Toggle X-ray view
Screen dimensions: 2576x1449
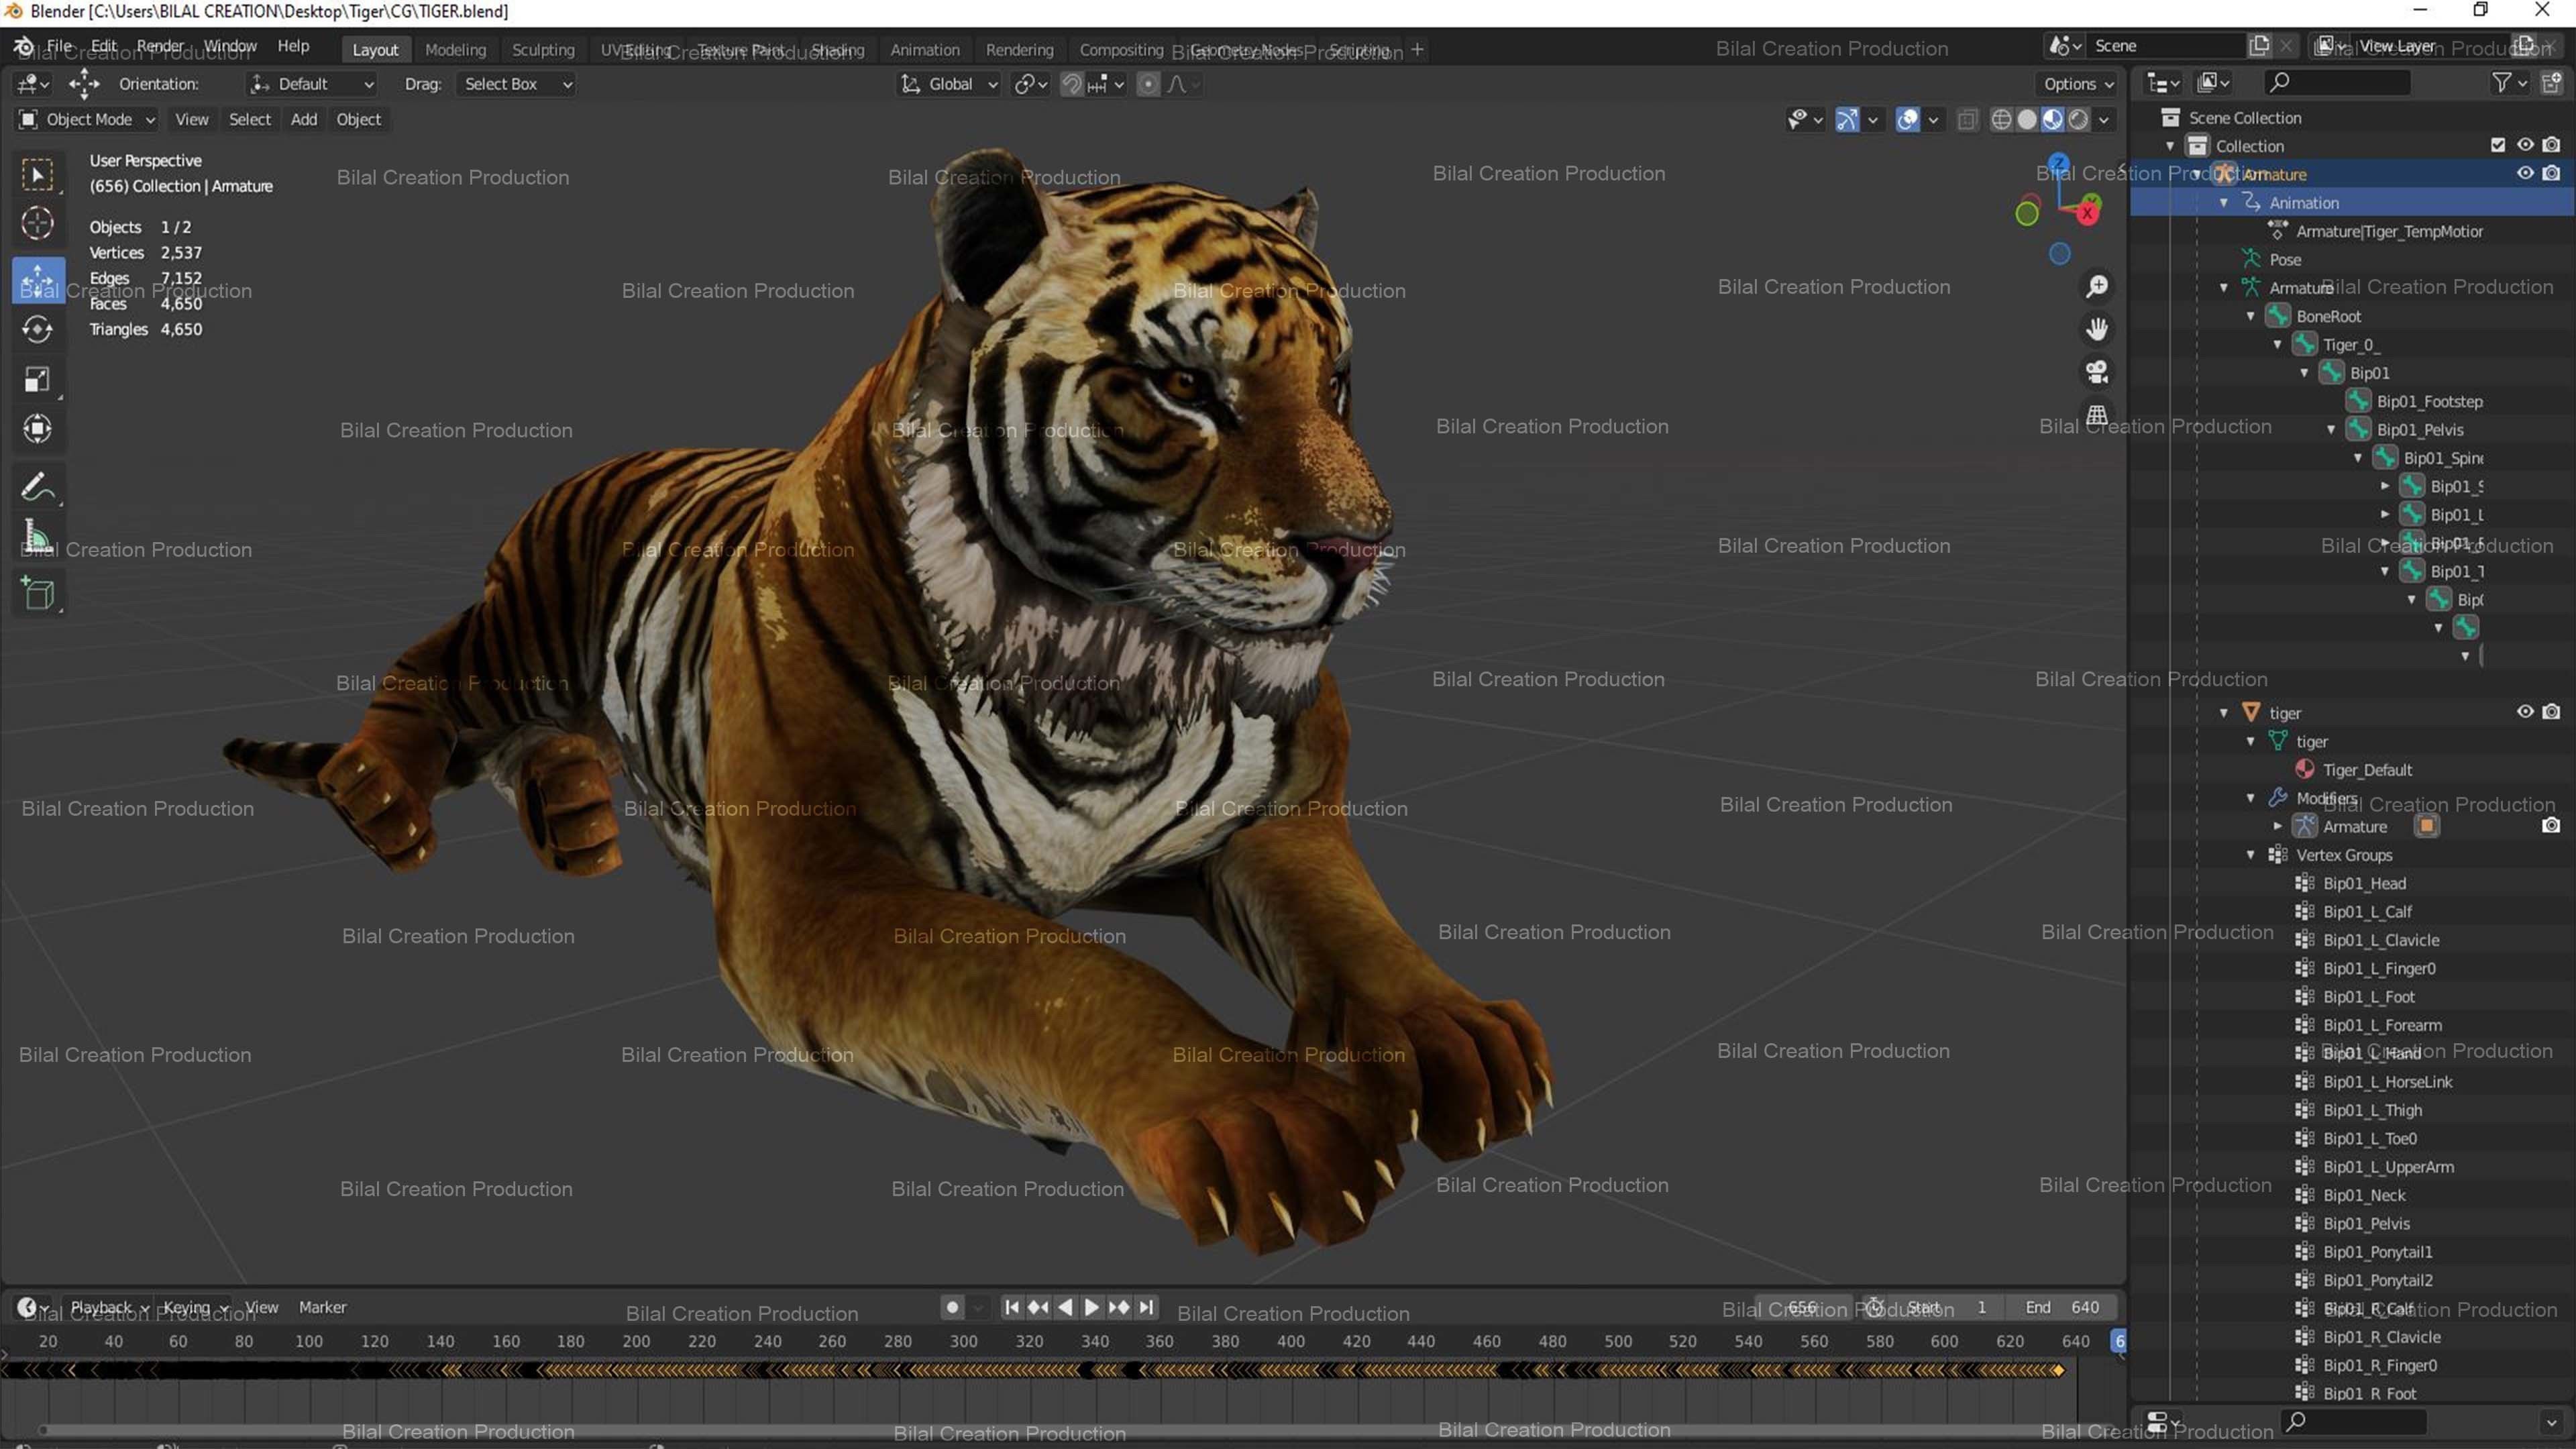(x=1967, y=120)
